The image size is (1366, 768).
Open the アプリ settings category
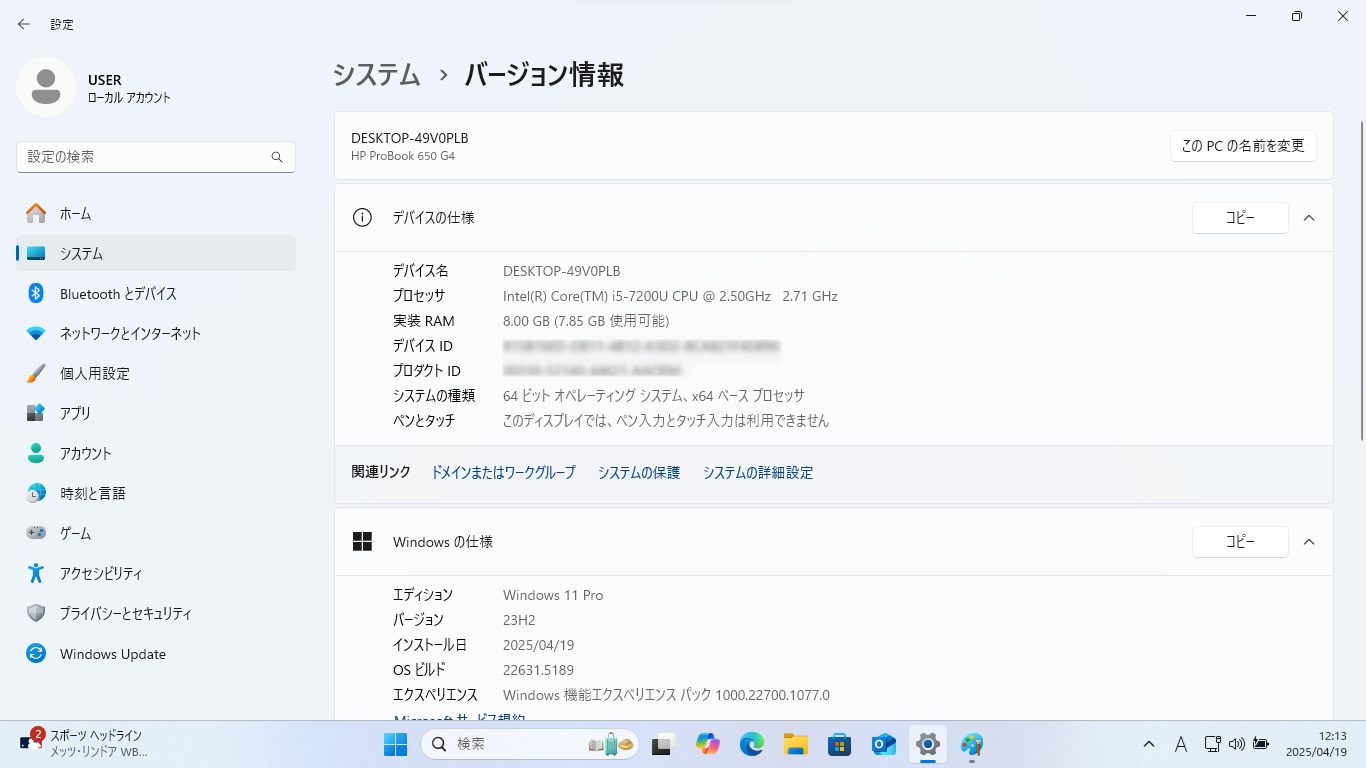tap(156, 413)
